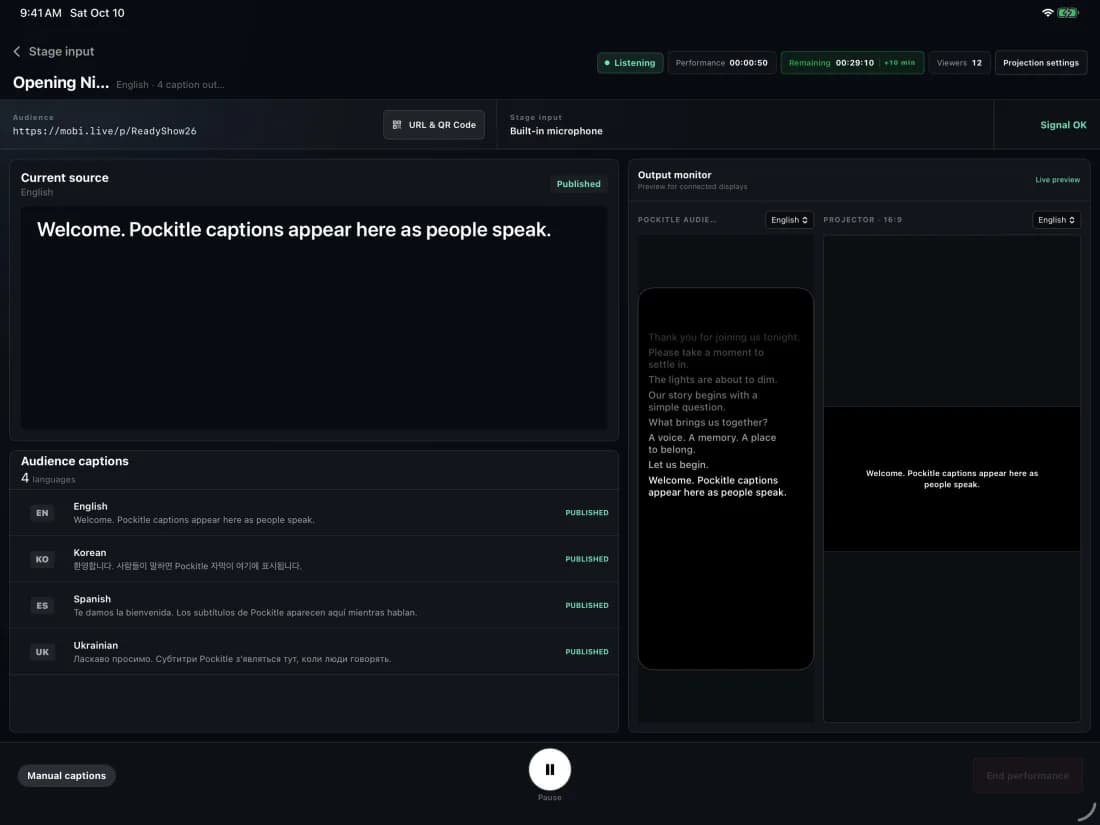Select the Ukrainian audience caption row
Viewport: 1100px width, 825px height.
pos(314,652)
